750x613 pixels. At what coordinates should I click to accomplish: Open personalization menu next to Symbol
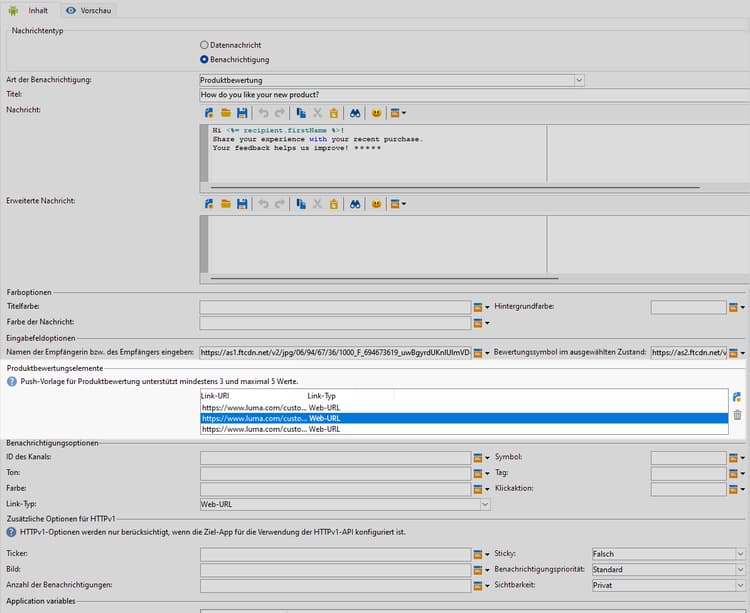click(737, 458)
